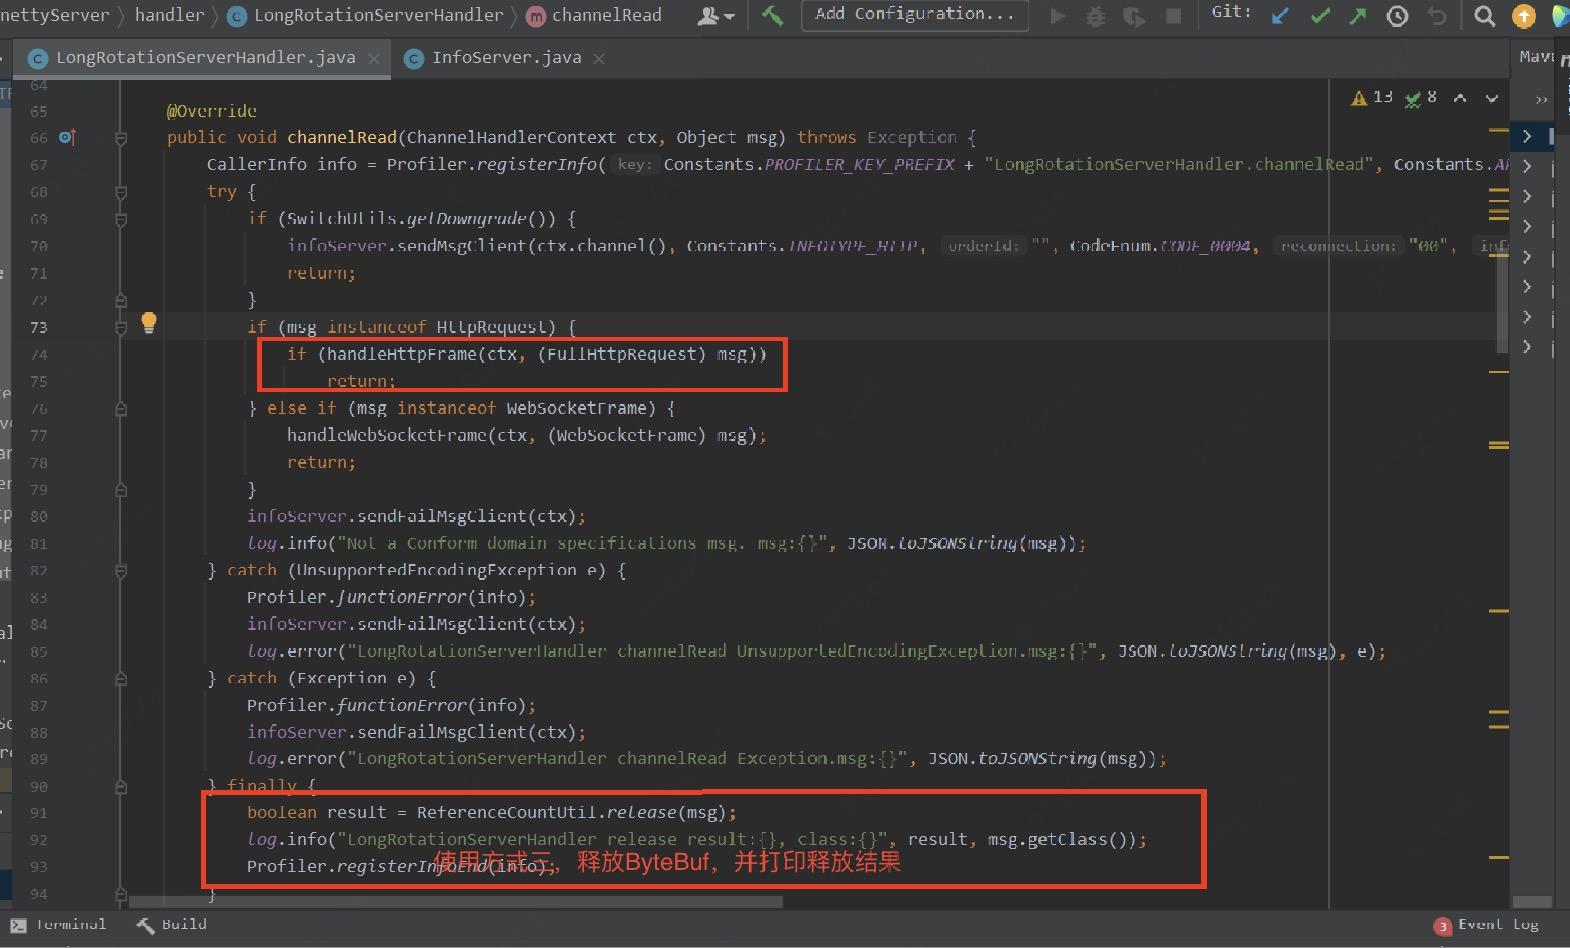Viewport: 1570px width, 948px height.
Task: Open the Add Configuration selector
Action: point(914,14)
